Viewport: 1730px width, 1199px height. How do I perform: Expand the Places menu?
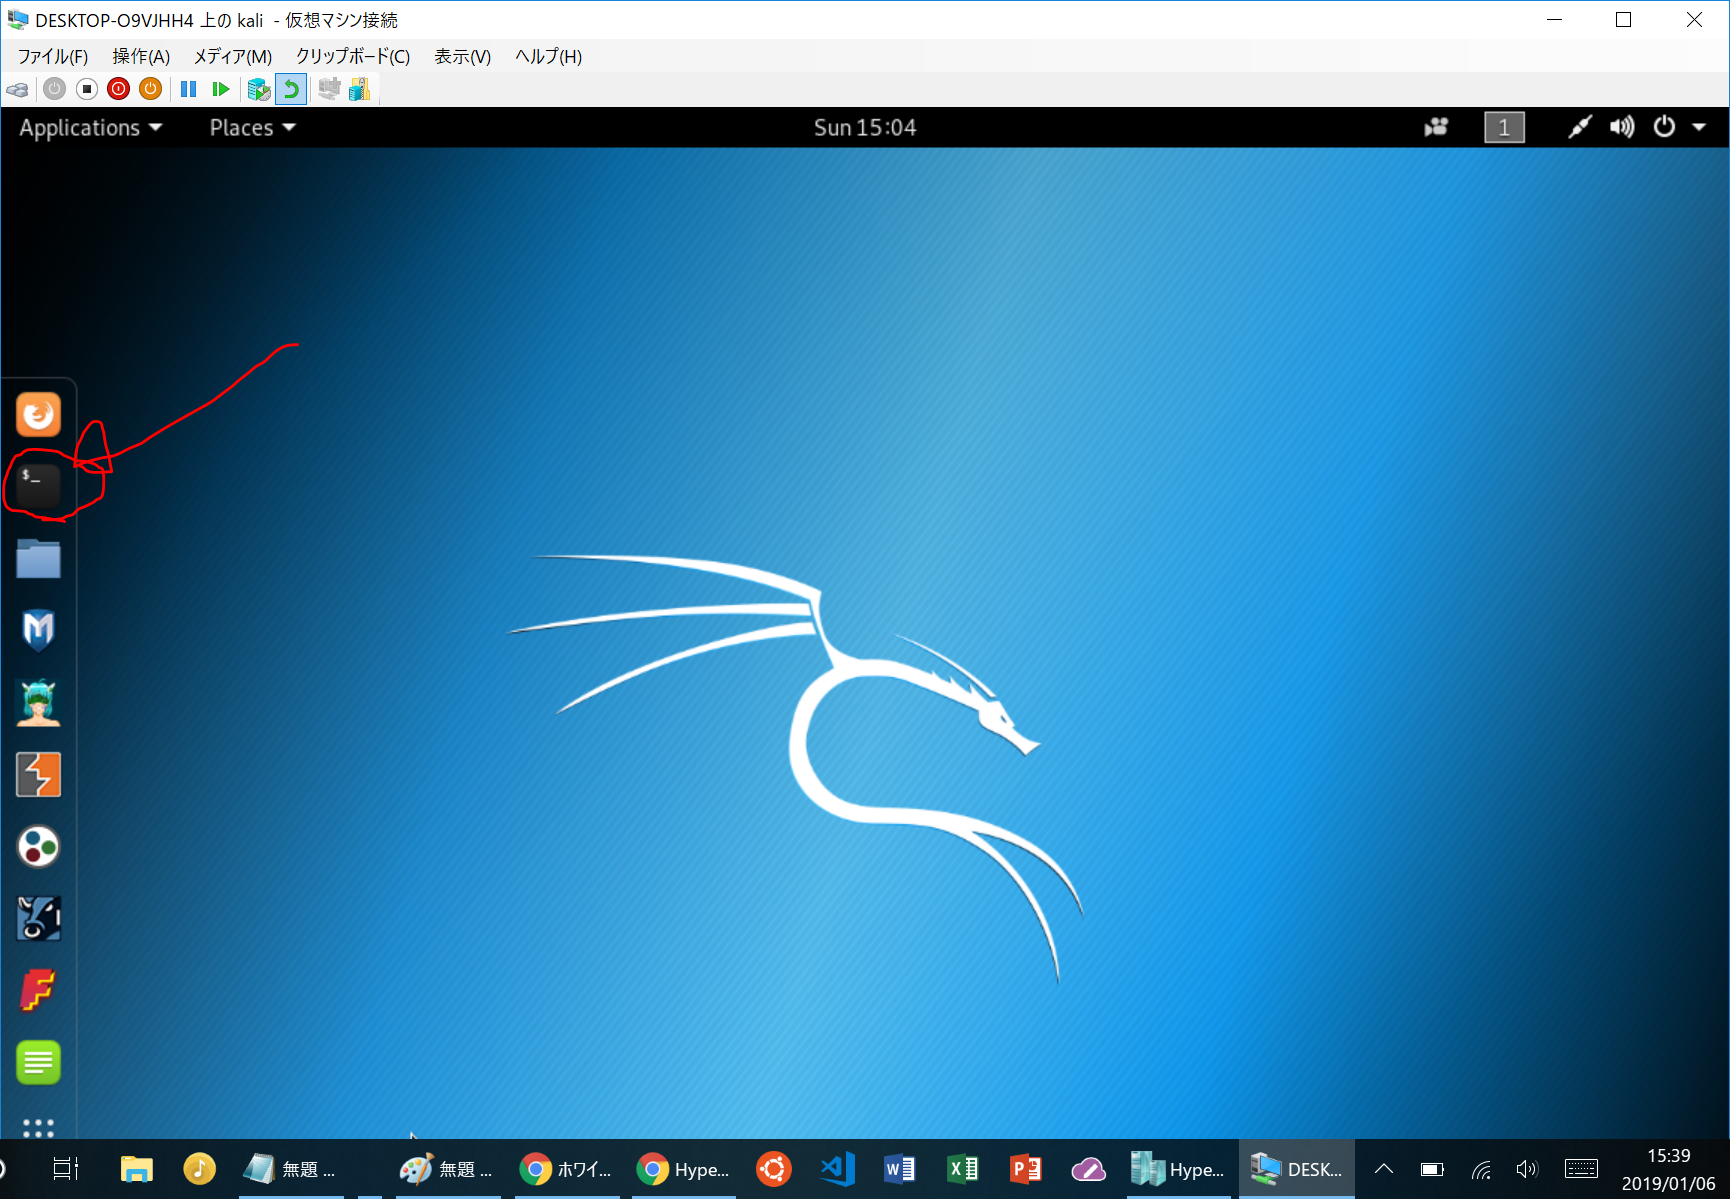pos(252,128)
